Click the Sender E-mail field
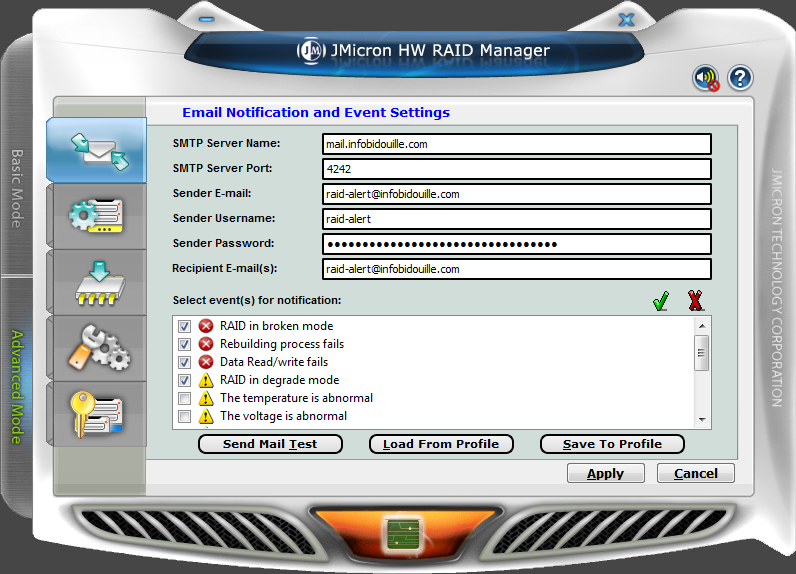This screenshot has height=574, width=796. tap(517, 194)
